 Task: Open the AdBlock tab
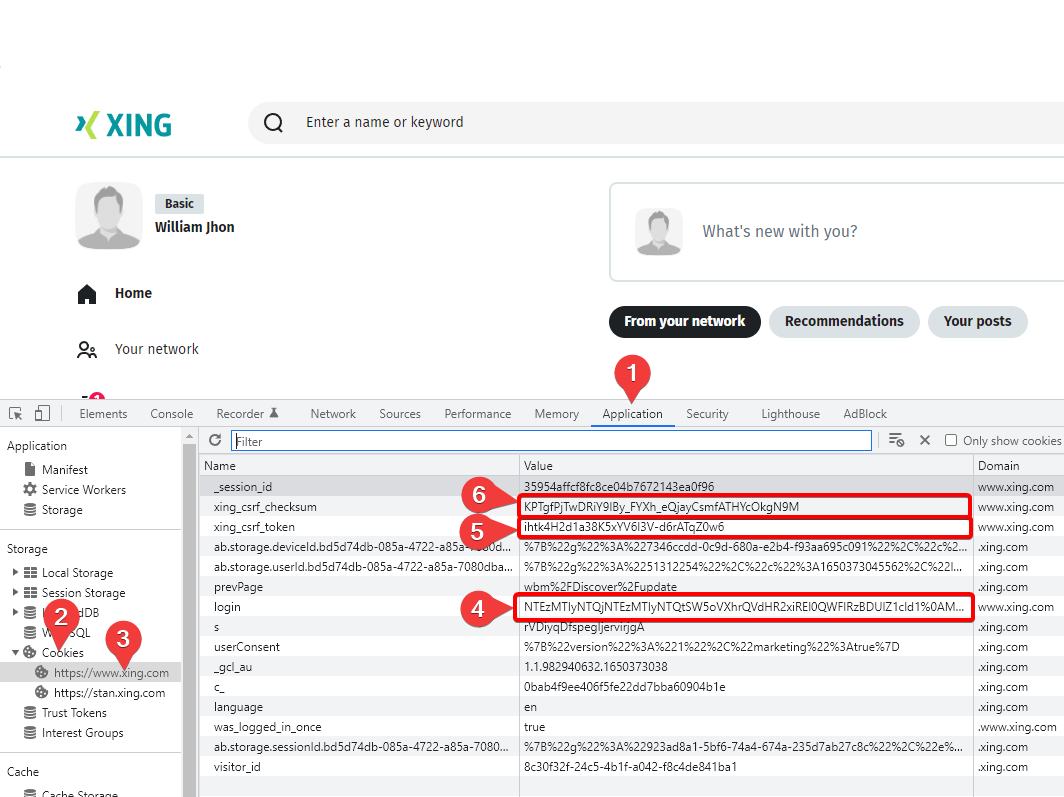865,414
